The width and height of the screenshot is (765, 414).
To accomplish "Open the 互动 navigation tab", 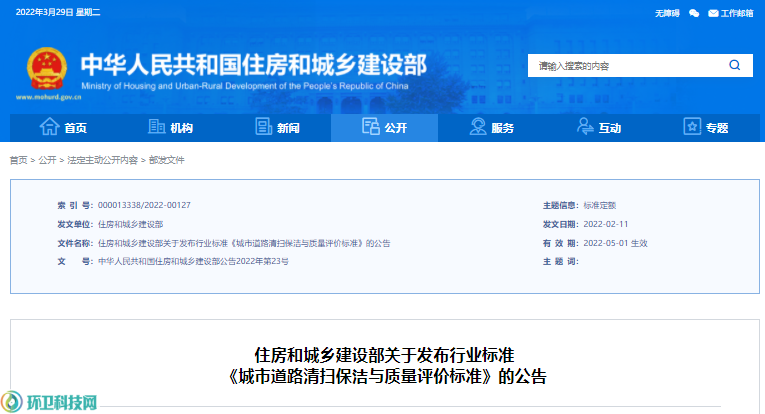I will 599,128.
